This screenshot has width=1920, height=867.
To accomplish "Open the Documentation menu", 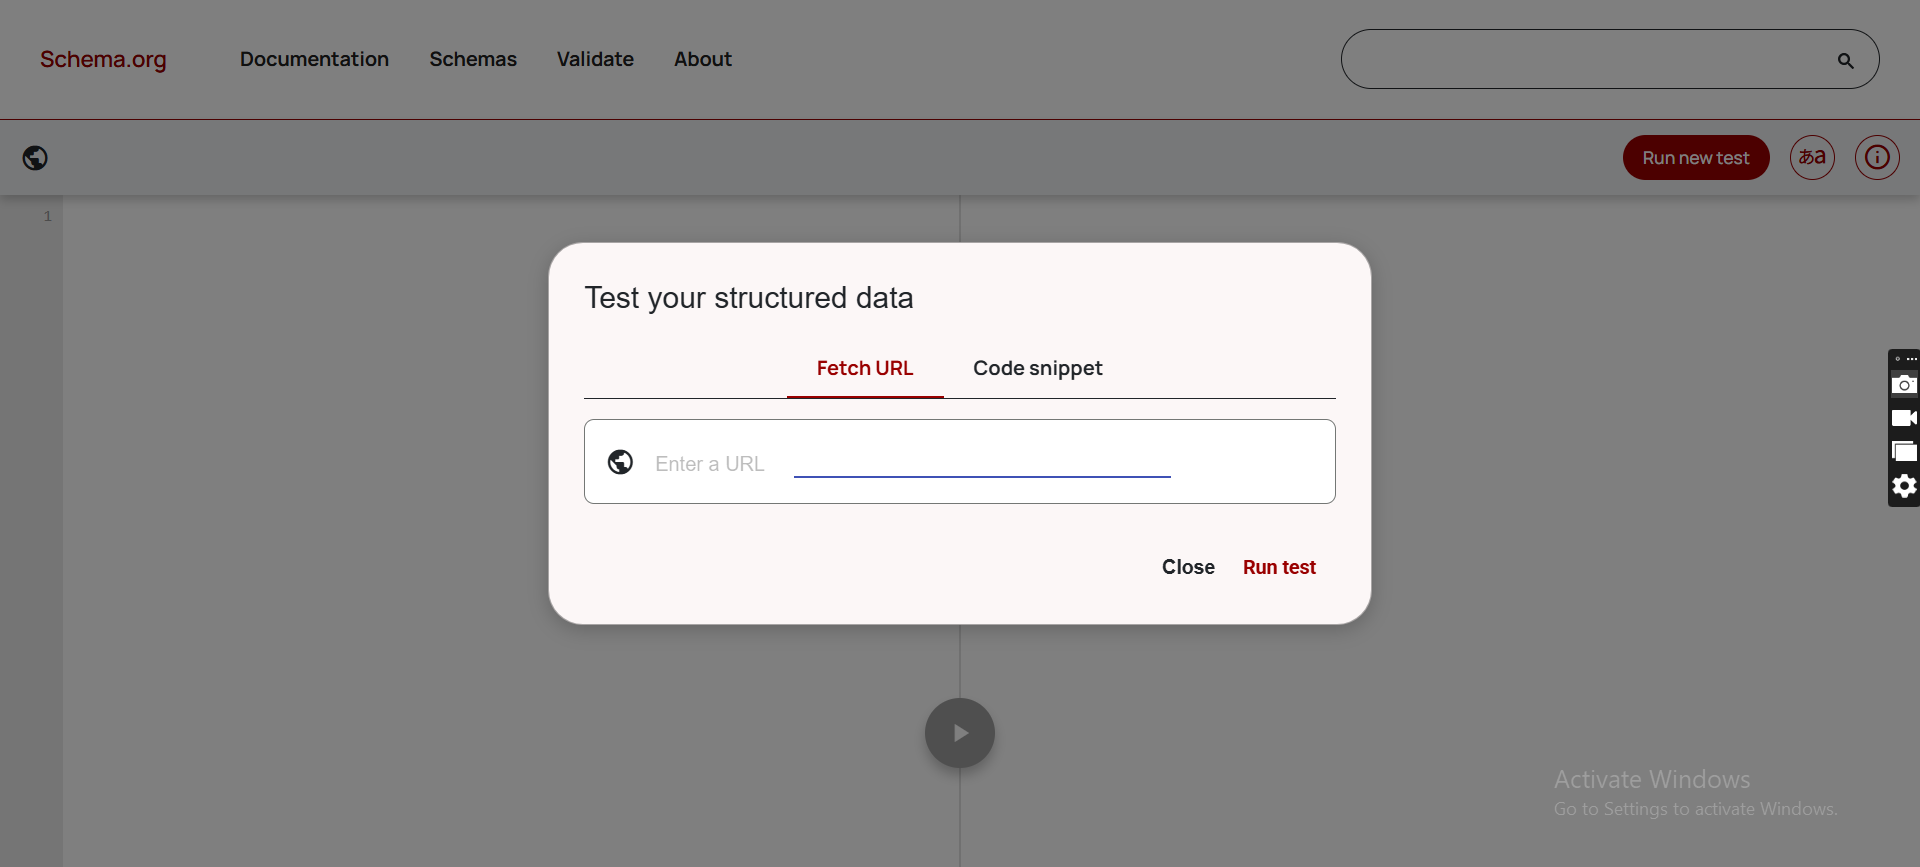I will click(x=314, y=59).
